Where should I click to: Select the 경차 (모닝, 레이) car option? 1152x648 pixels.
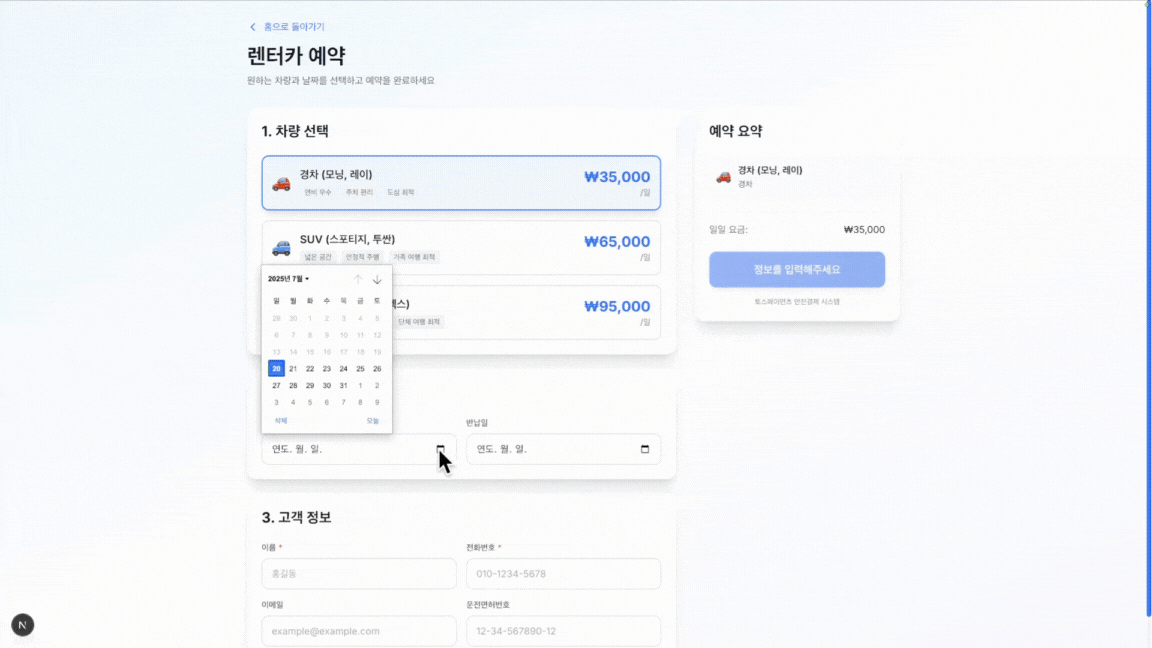[x=461, y=183]
